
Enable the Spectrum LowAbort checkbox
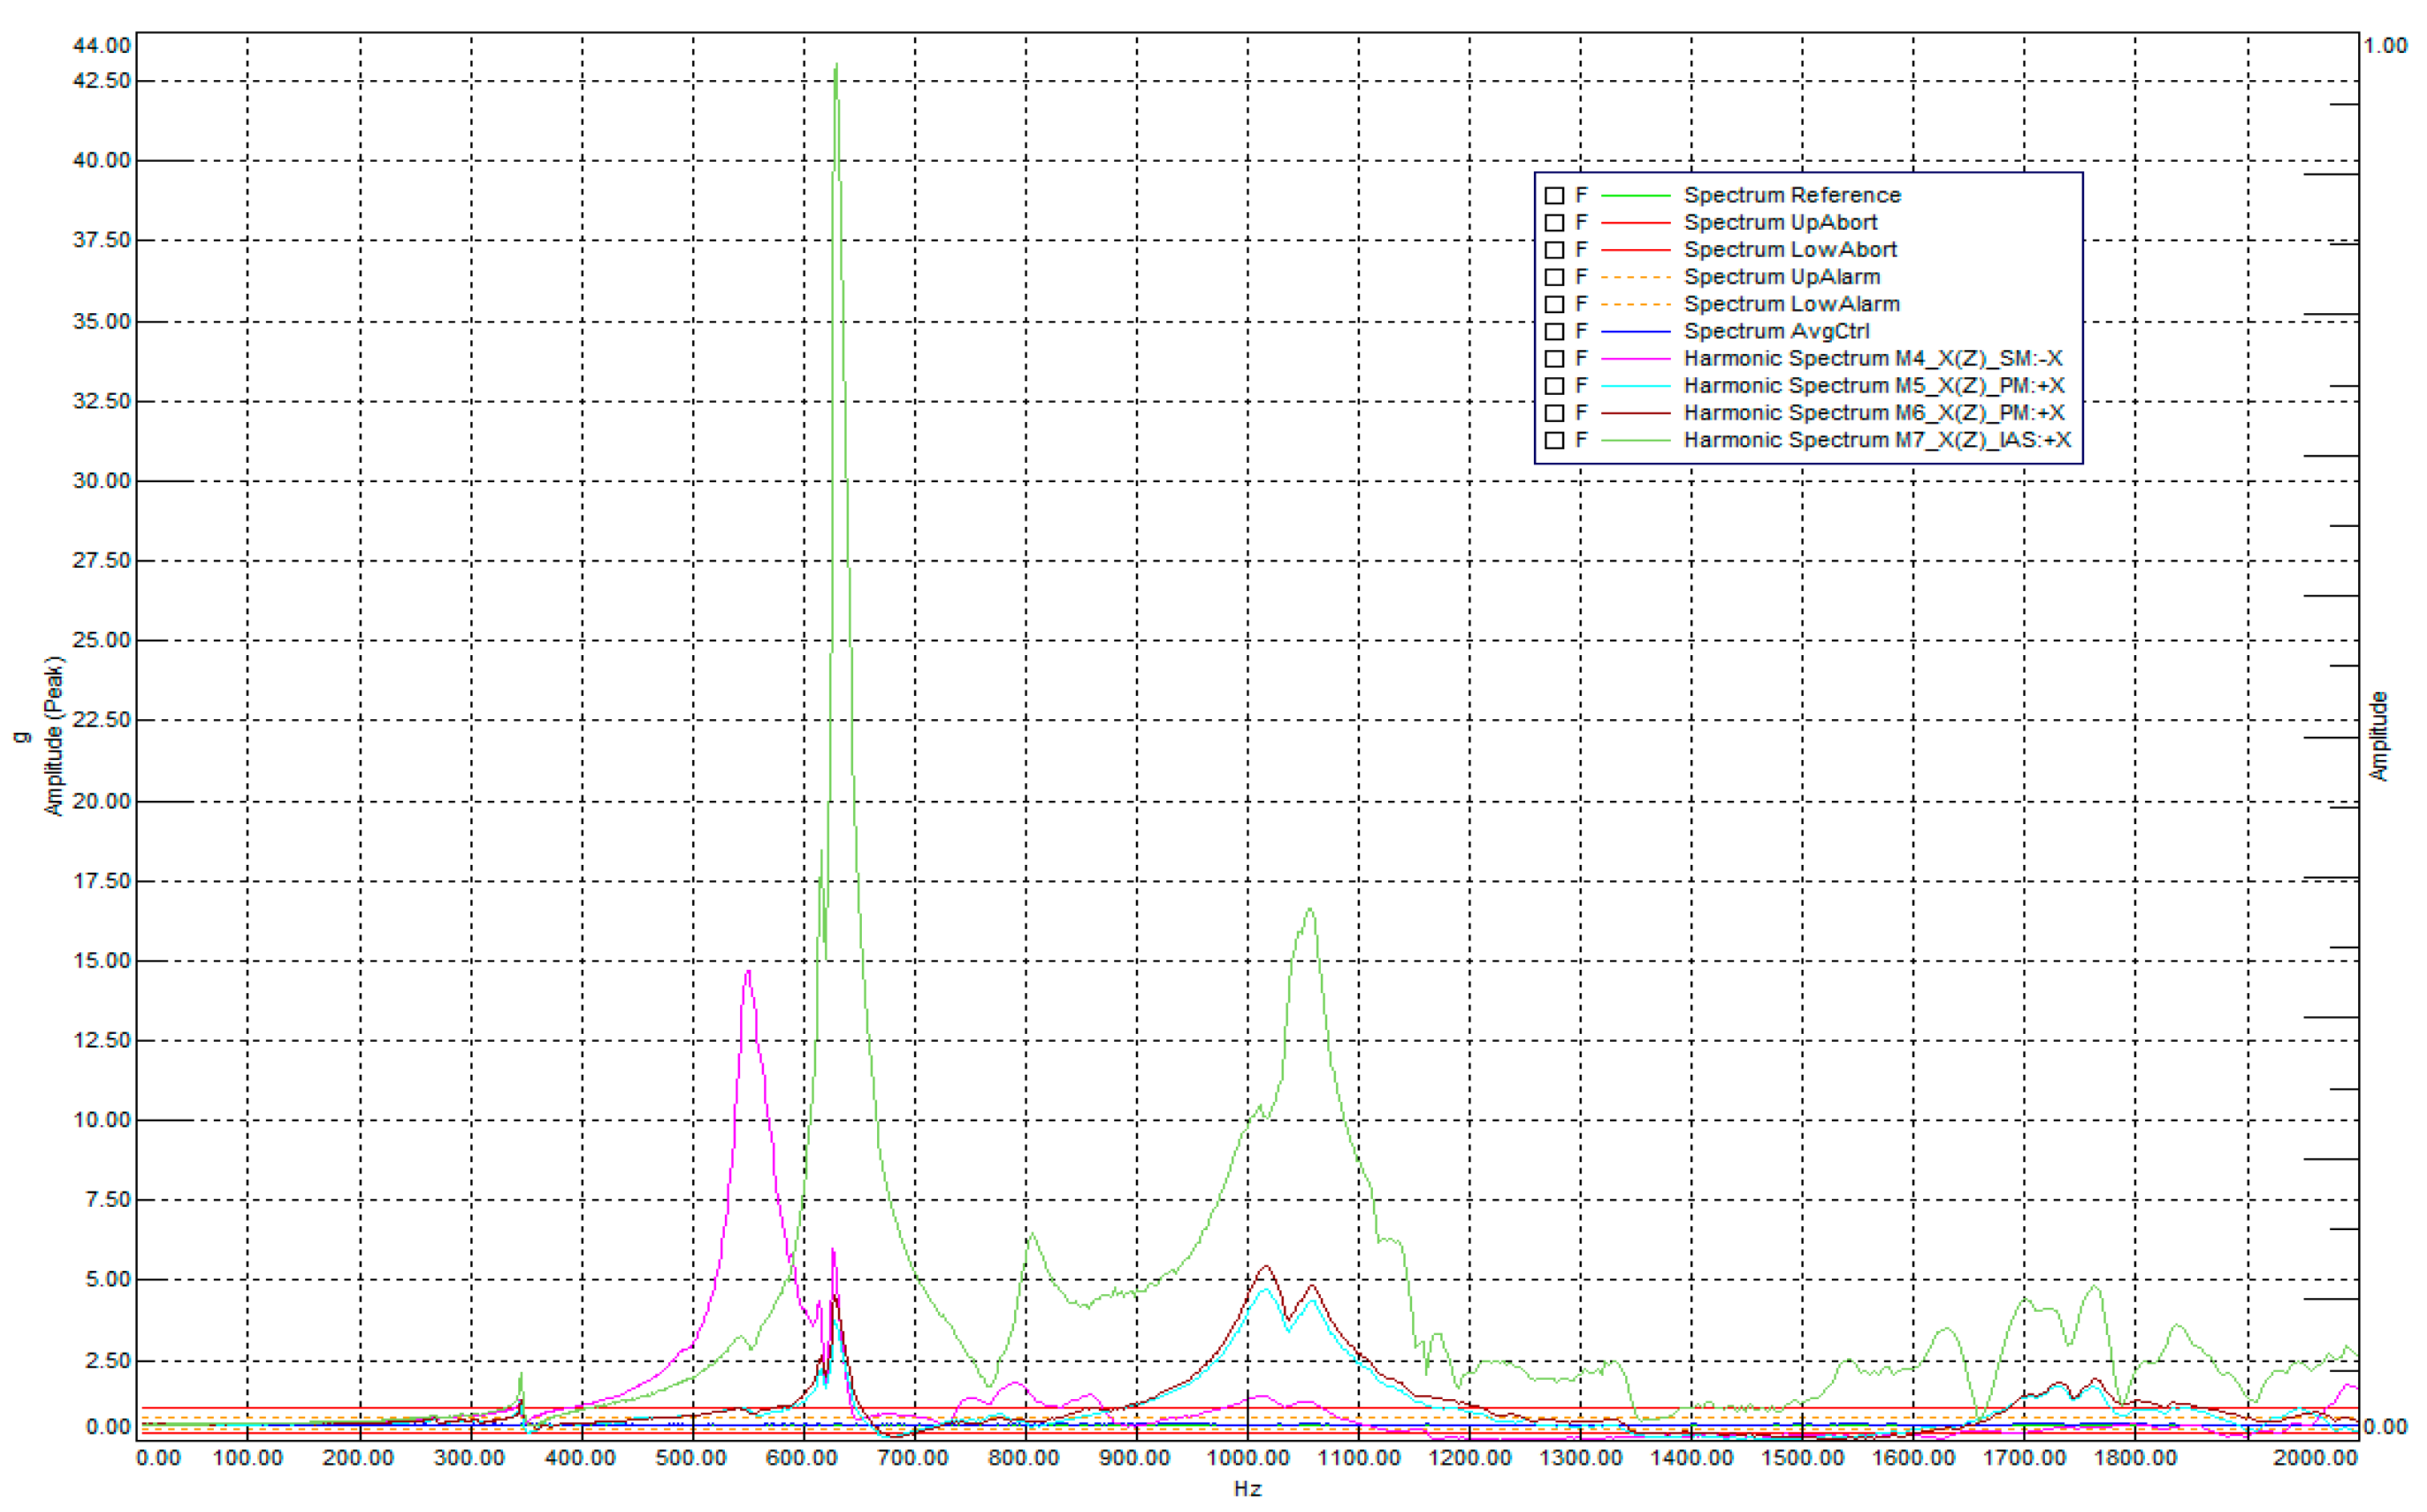point(1554,250)
